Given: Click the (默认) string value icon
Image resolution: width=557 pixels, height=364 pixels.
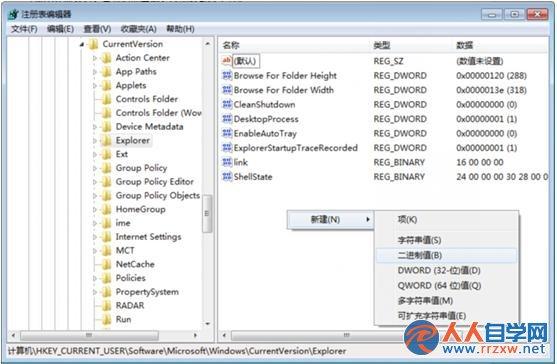Looking at the screenshot, I should (x=227, y=61).
